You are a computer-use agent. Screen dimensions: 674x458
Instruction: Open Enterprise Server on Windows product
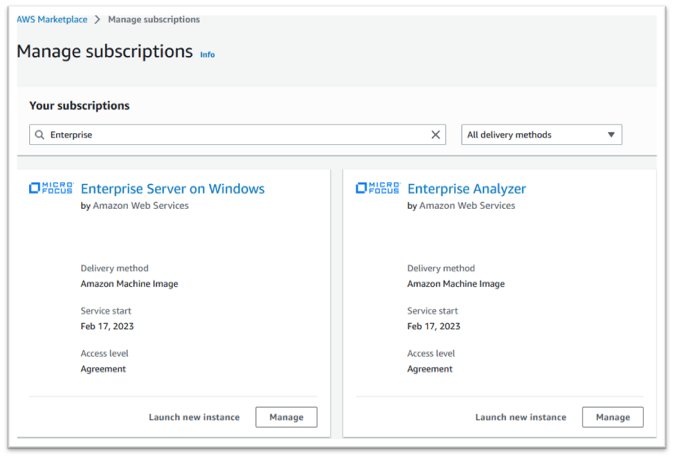pyautogui.click(x=172, y=188)
